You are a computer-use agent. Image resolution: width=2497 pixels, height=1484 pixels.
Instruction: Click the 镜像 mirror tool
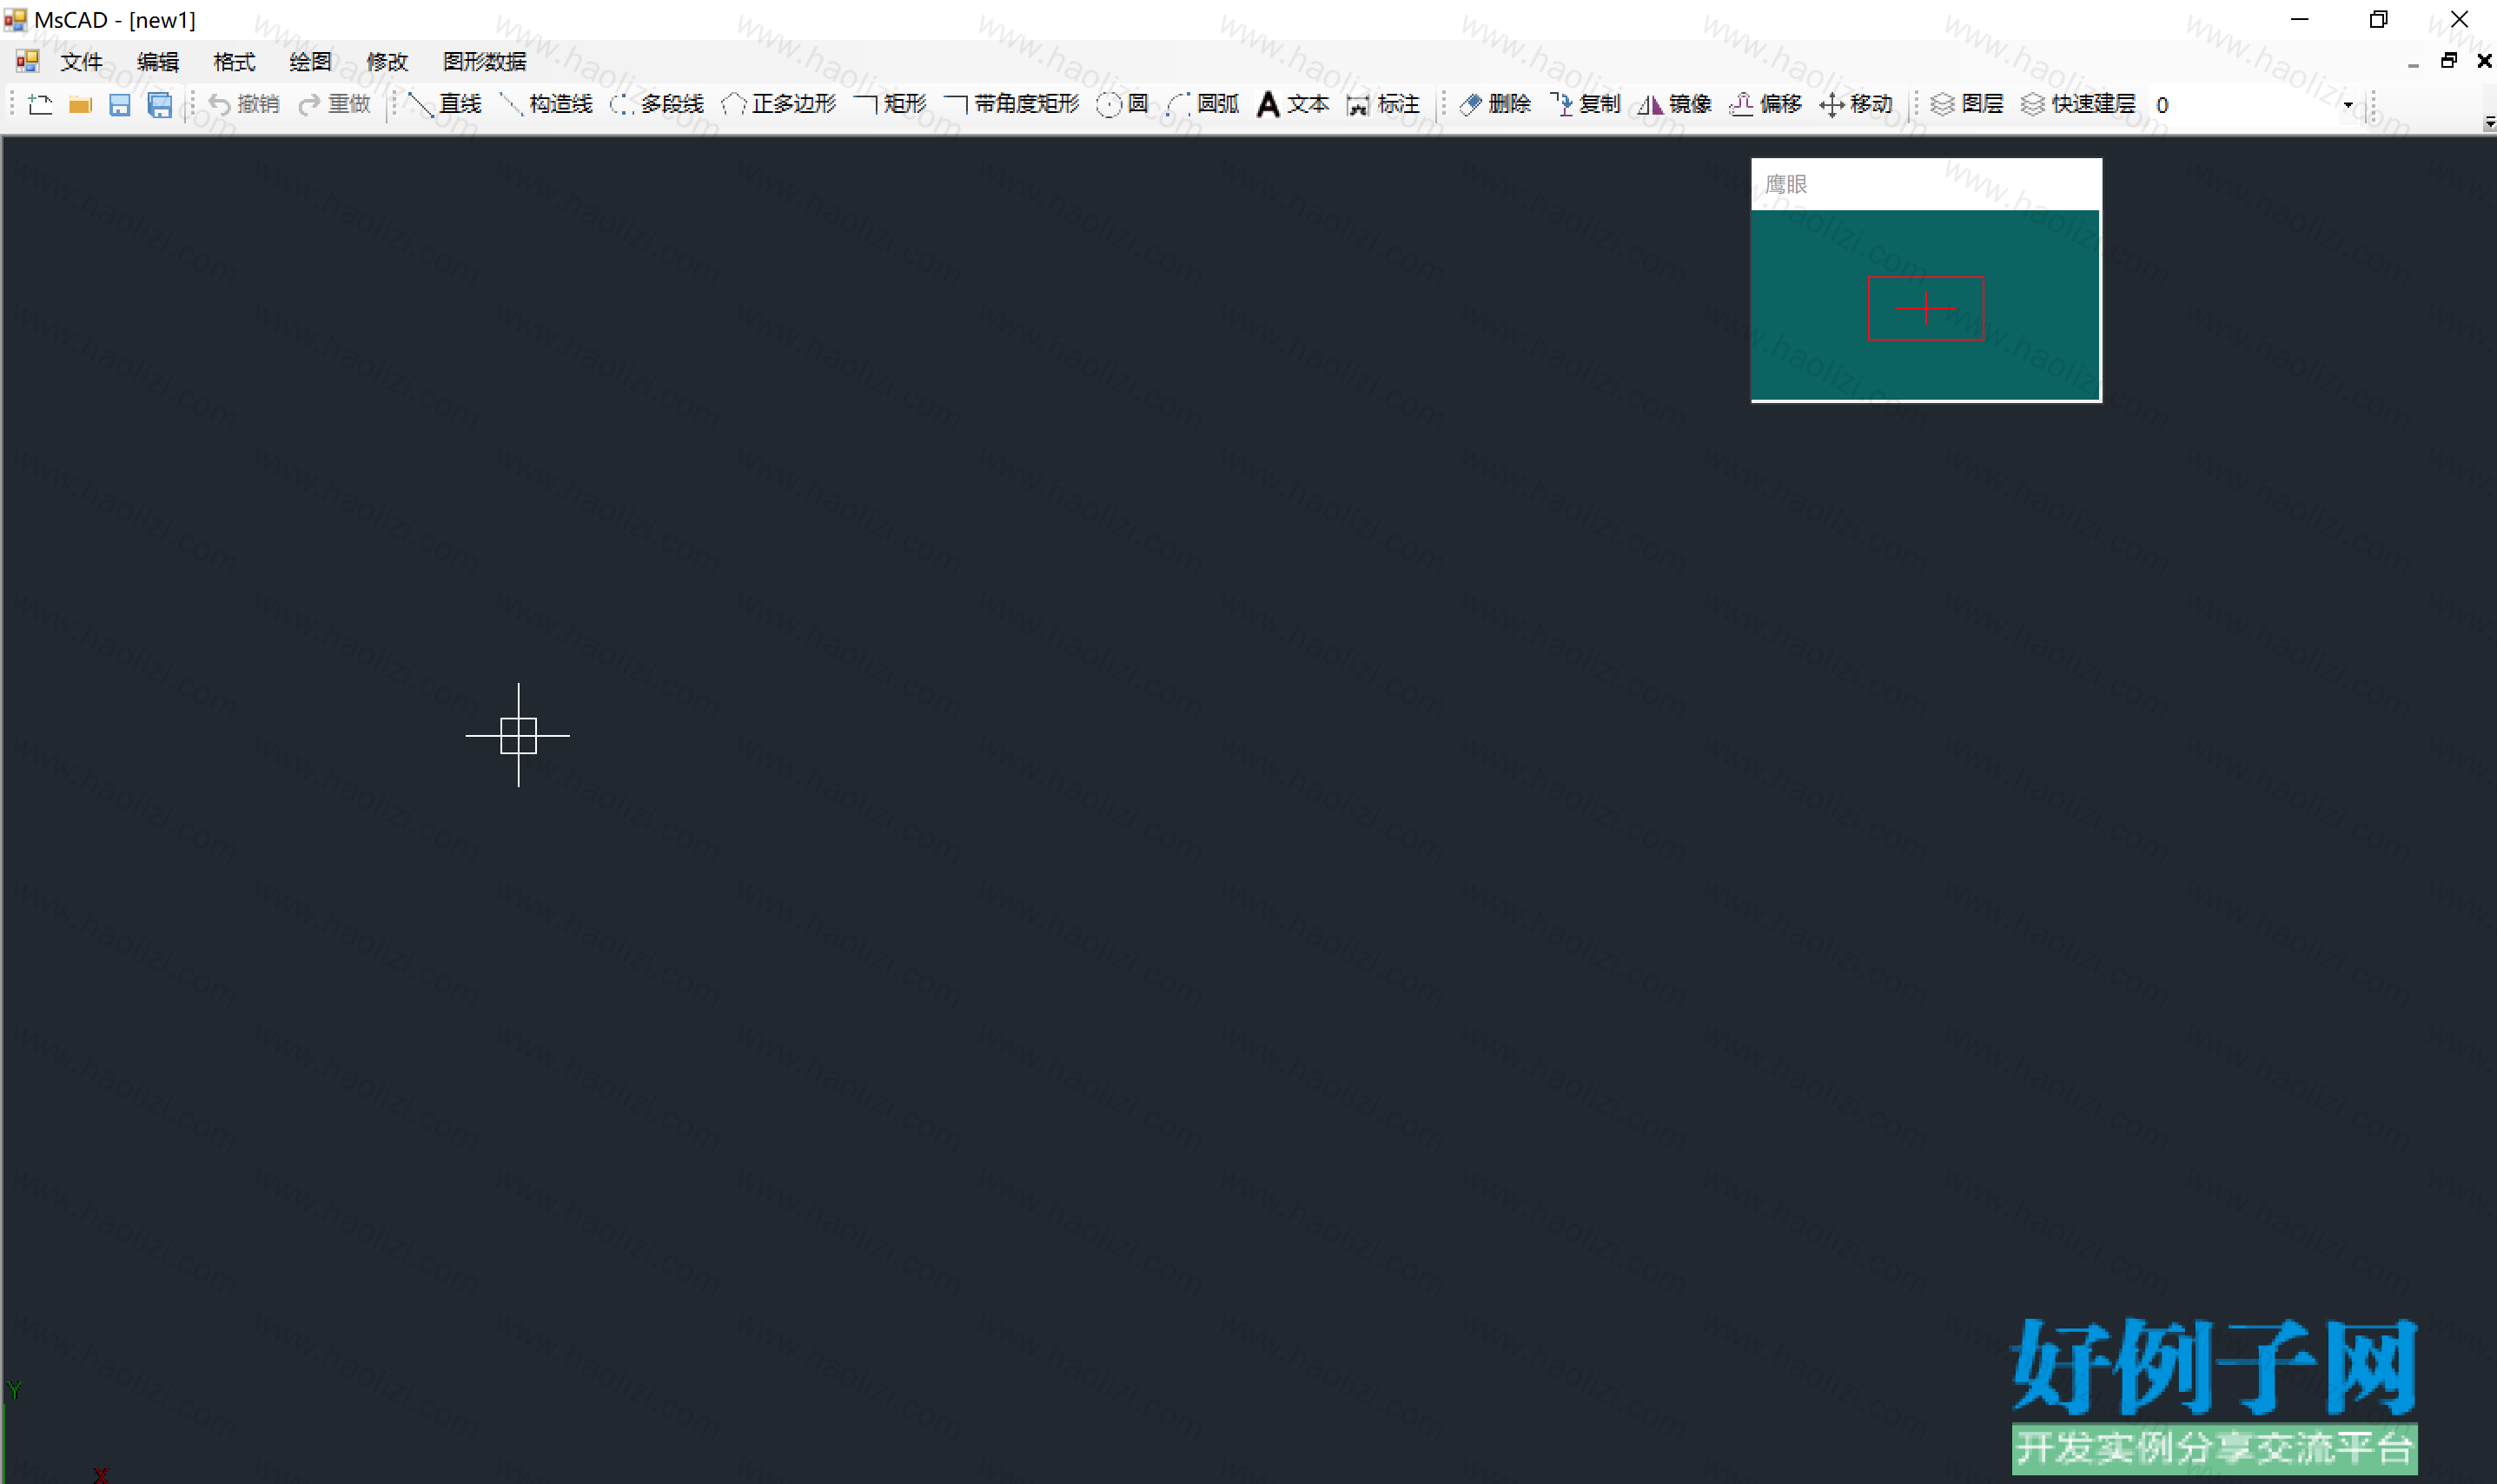[1675, 104]
